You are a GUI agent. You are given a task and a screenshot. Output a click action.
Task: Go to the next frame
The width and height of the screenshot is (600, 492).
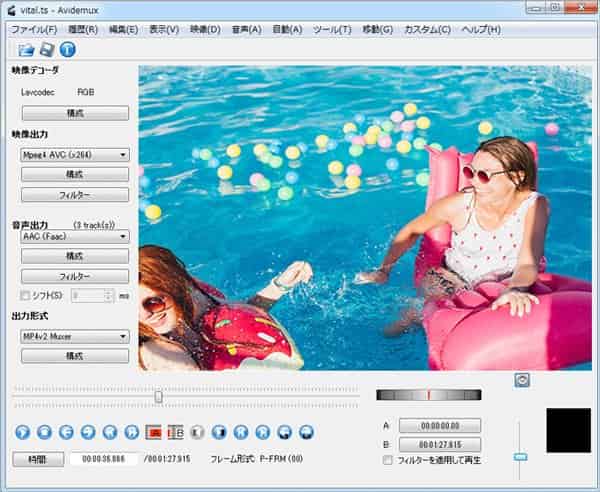point(88,432)
